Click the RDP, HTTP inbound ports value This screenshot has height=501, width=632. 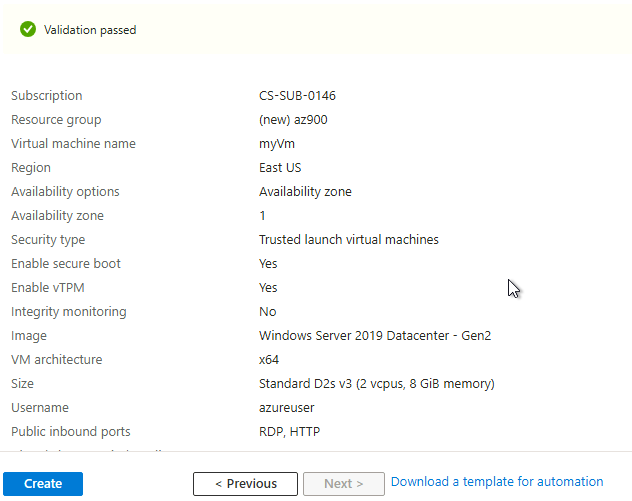tap(289, 432)
